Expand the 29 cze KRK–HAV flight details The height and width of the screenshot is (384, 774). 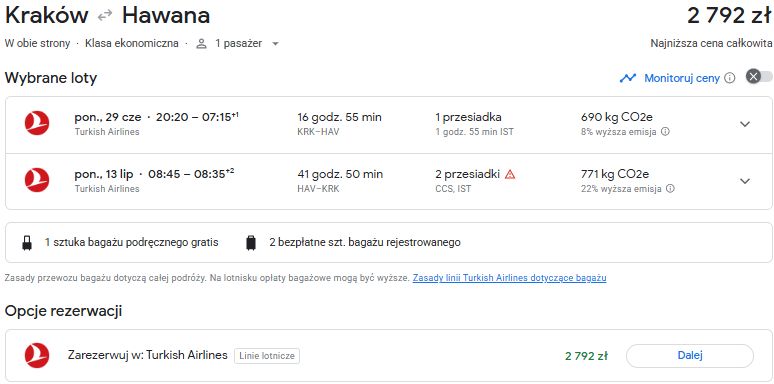coord(745,124)
